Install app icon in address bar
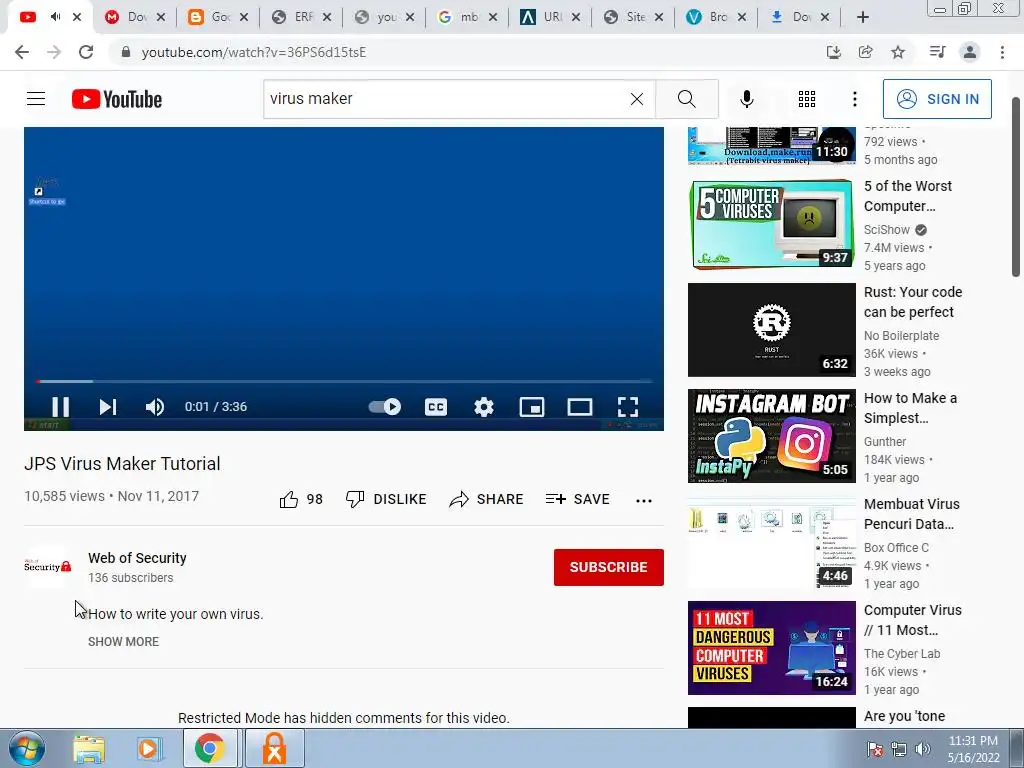Viewport: 1024px width, 768px height. coord(834,52)
